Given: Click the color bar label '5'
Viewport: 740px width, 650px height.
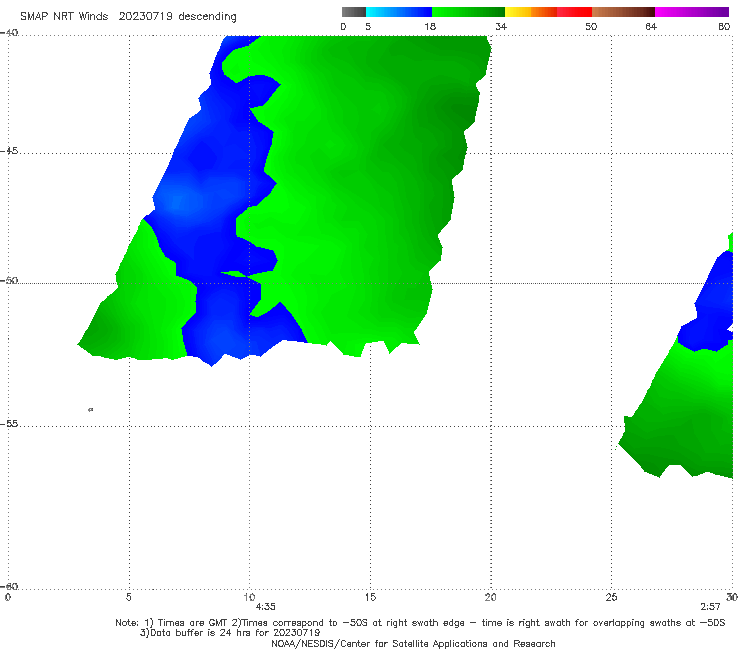Looking at the screenshot, I should [368, 26].
